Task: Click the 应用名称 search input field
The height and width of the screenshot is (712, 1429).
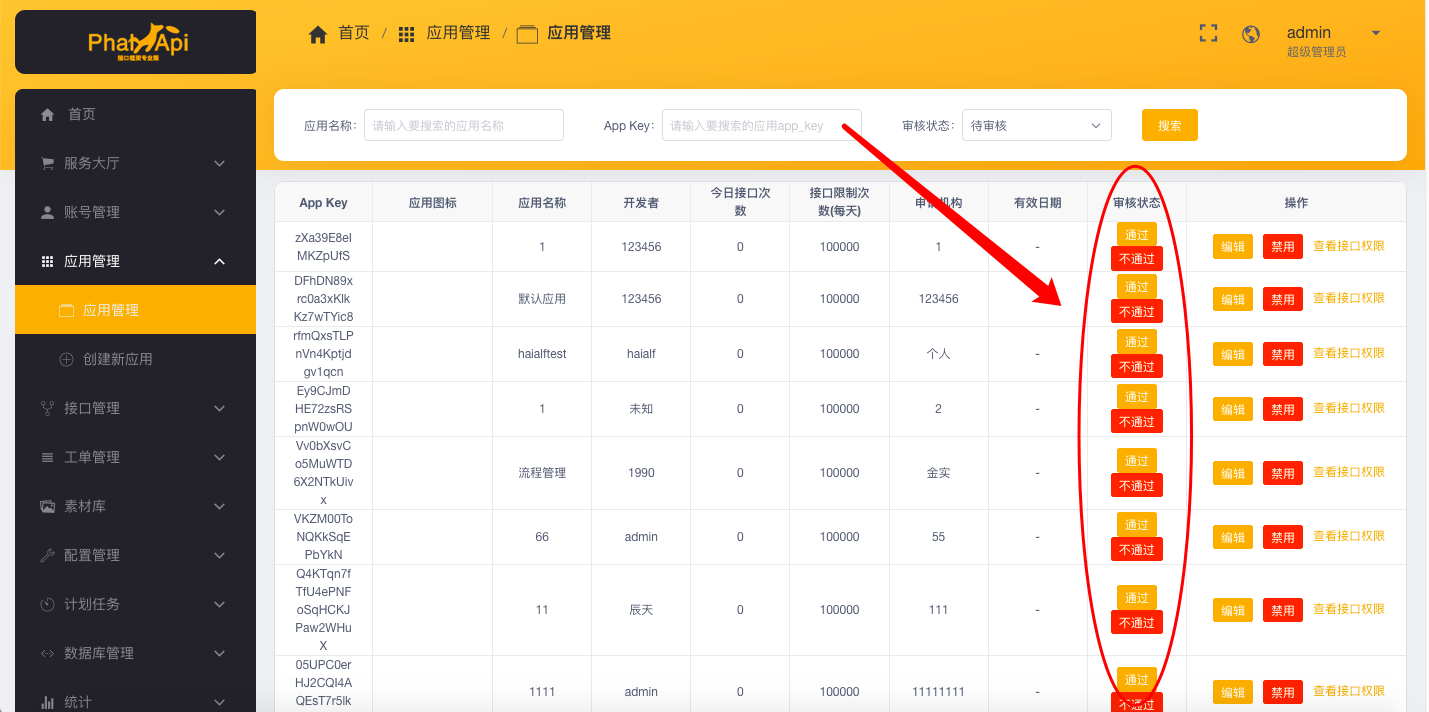Action: pyautogui.click(x=464, y=125)
